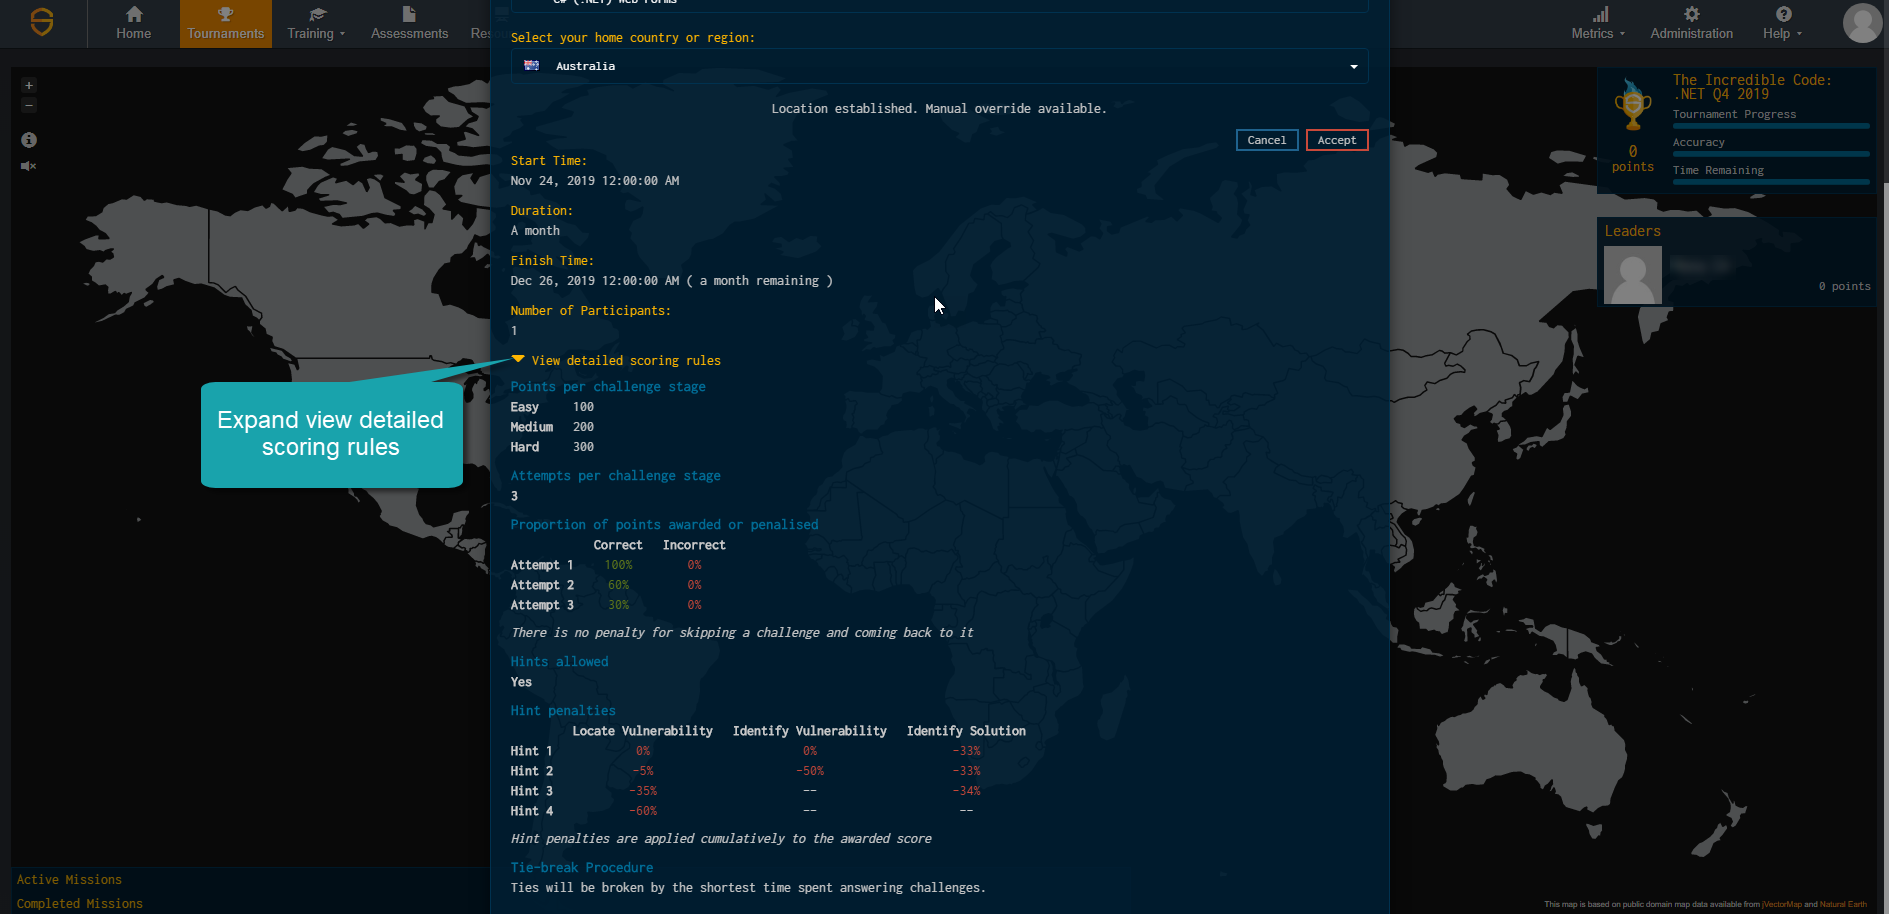
Task: Click the Accept button
Action: click(1336, 140)
